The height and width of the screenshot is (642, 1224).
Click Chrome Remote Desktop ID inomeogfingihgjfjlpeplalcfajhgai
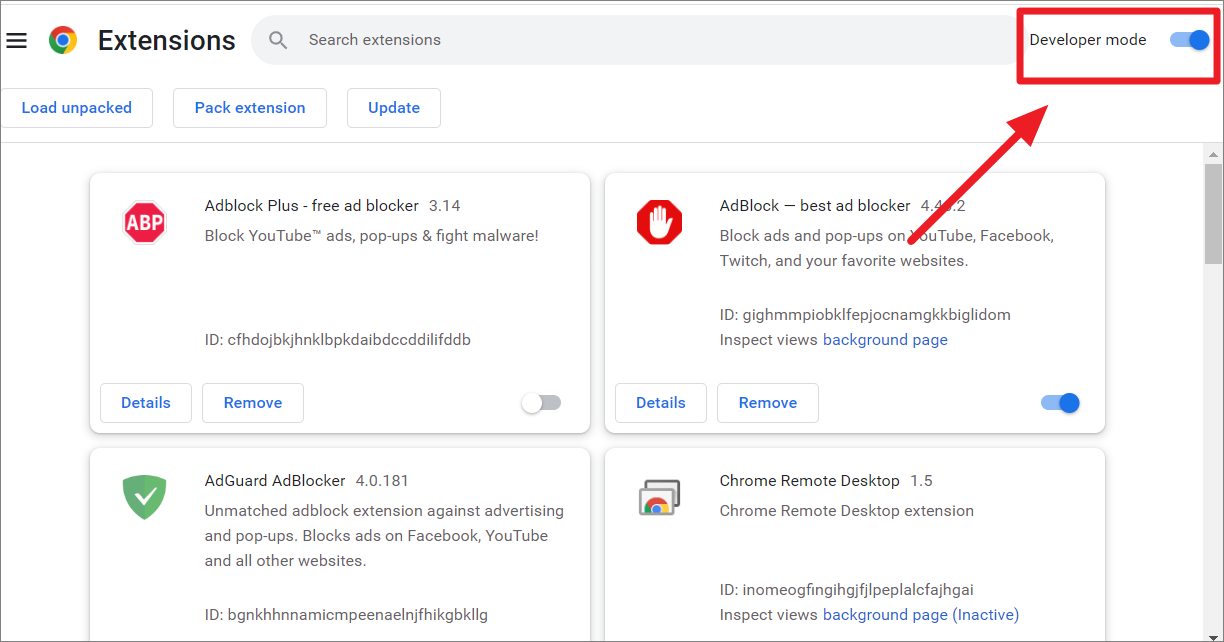point(847,590)
